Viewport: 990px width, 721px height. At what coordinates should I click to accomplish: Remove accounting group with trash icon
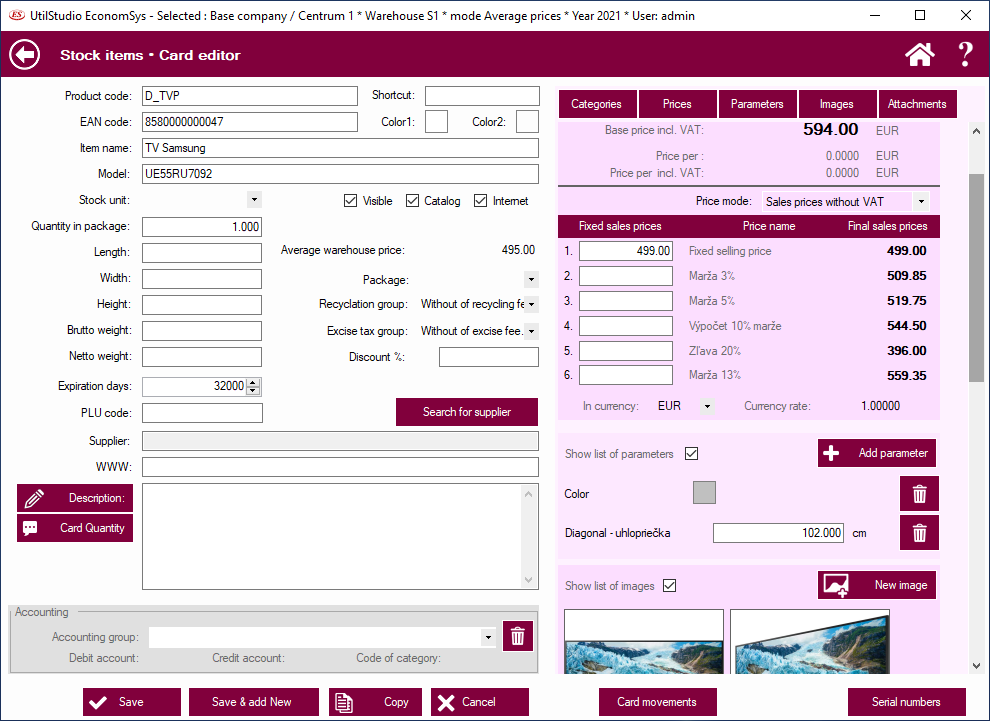click(x=518, y=636)
